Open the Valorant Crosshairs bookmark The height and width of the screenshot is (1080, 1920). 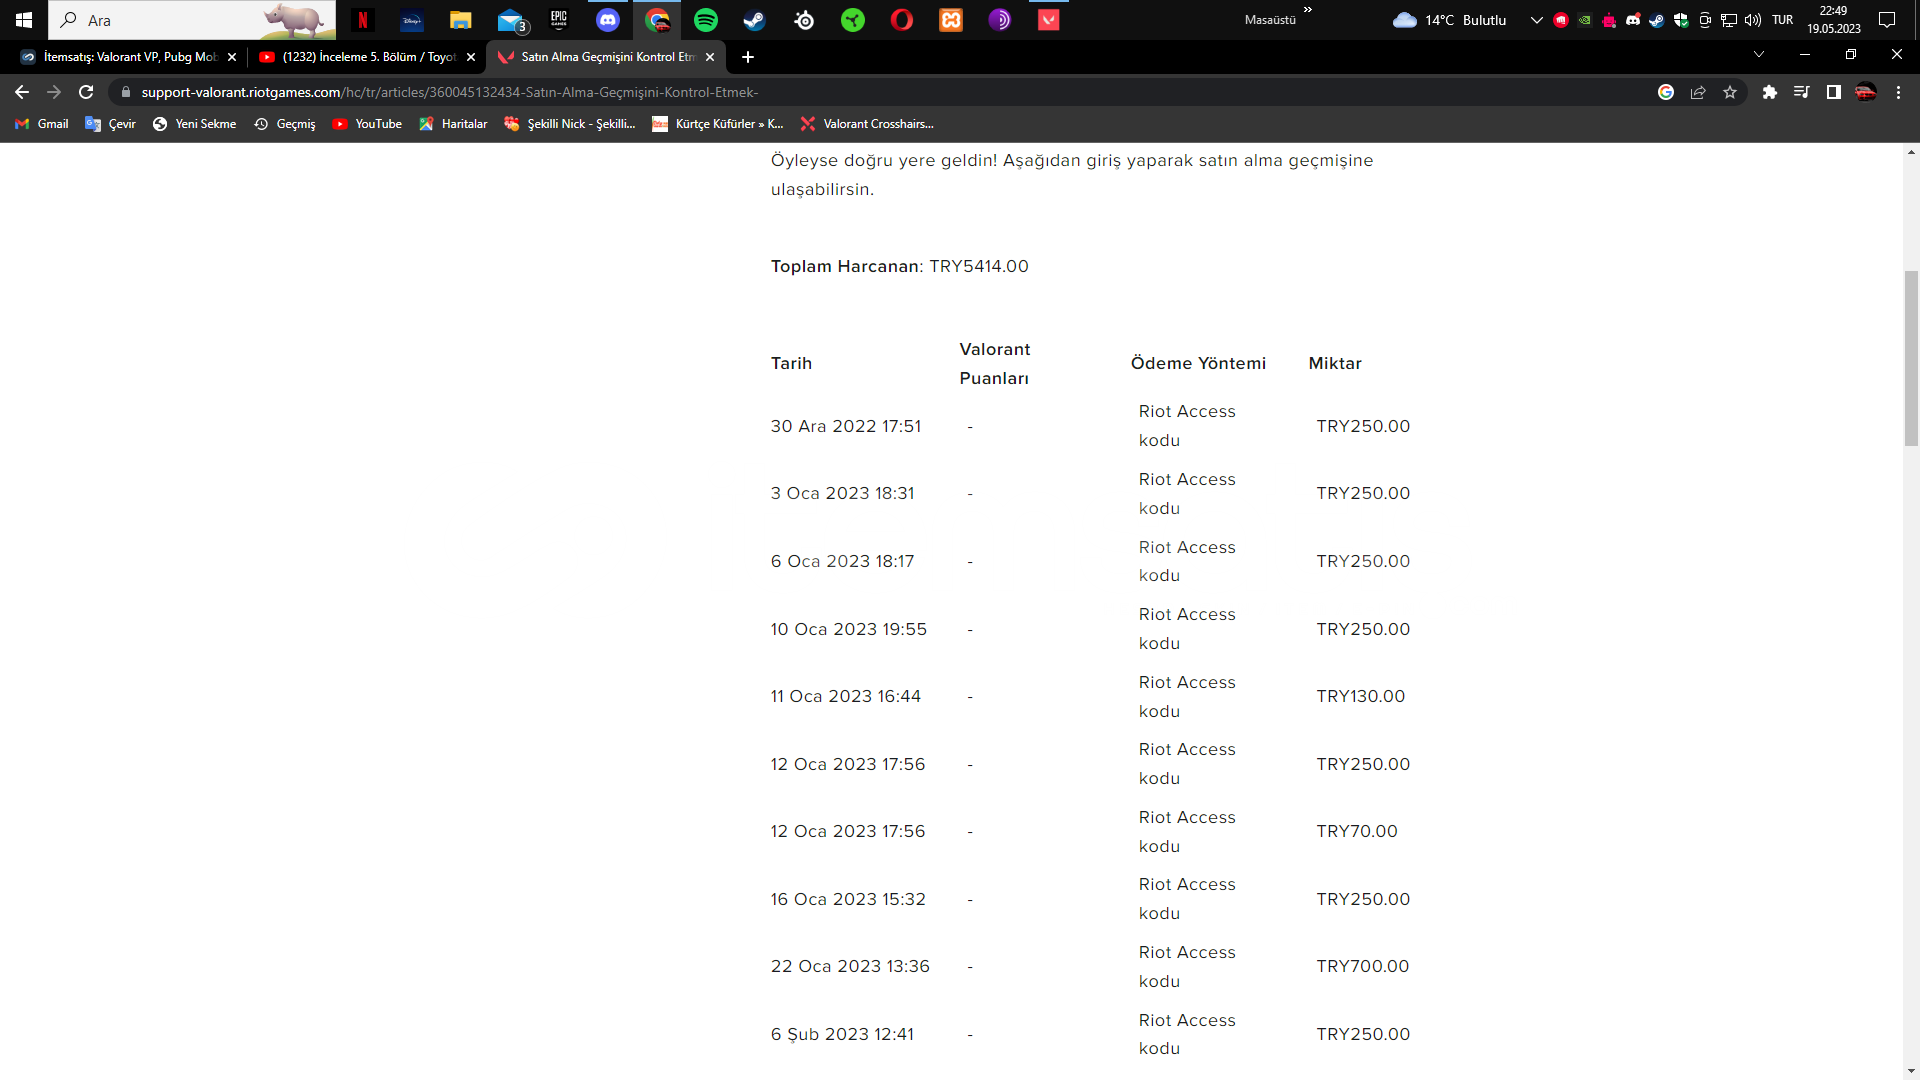pos(867,124)
